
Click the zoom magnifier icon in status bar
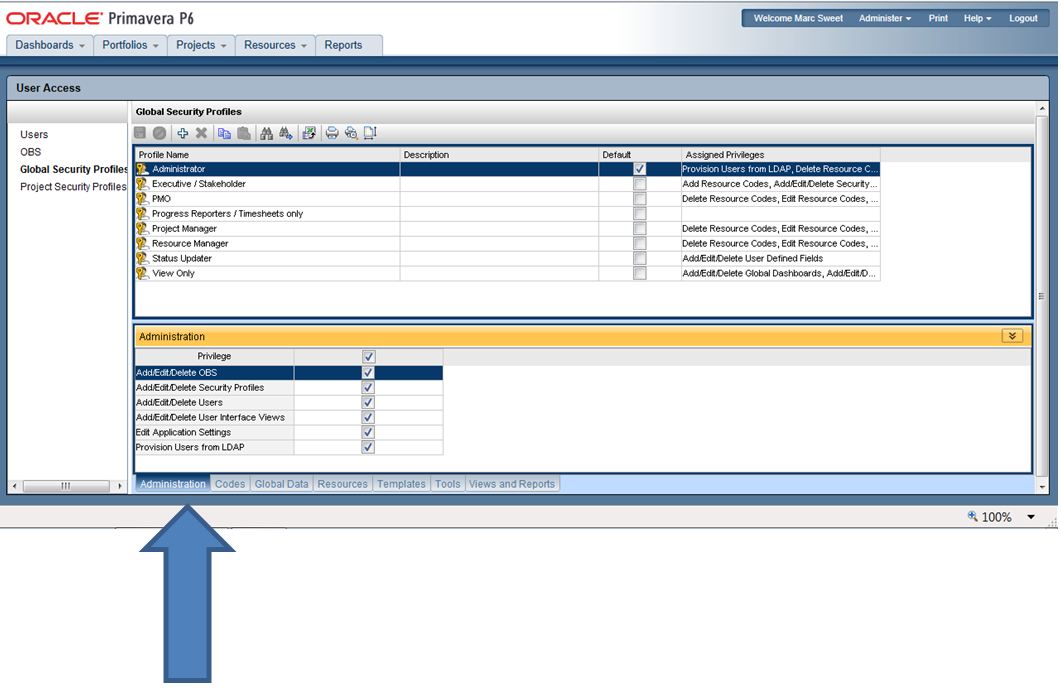[x=972, y=516]
